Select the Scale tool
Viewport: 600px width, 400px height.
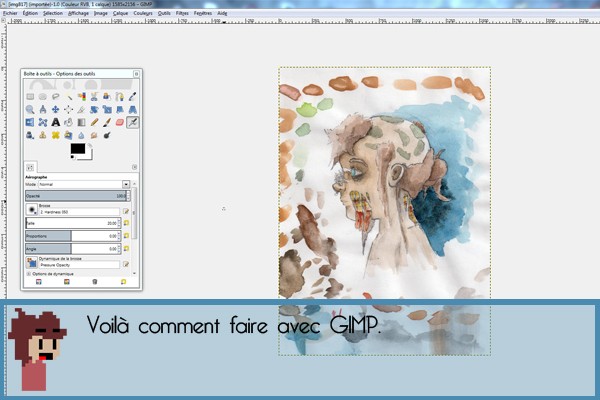pos(107,110)
